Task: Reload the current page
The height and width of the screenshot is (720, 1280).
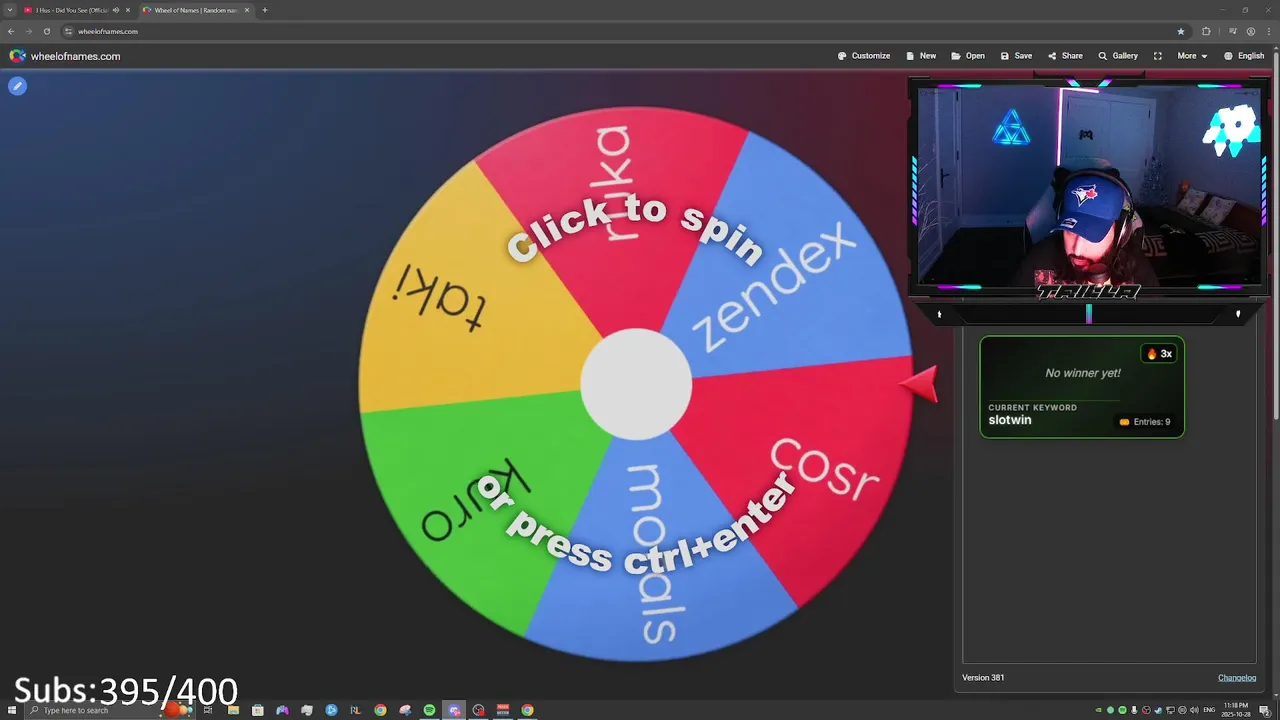Action: (46, 31)
